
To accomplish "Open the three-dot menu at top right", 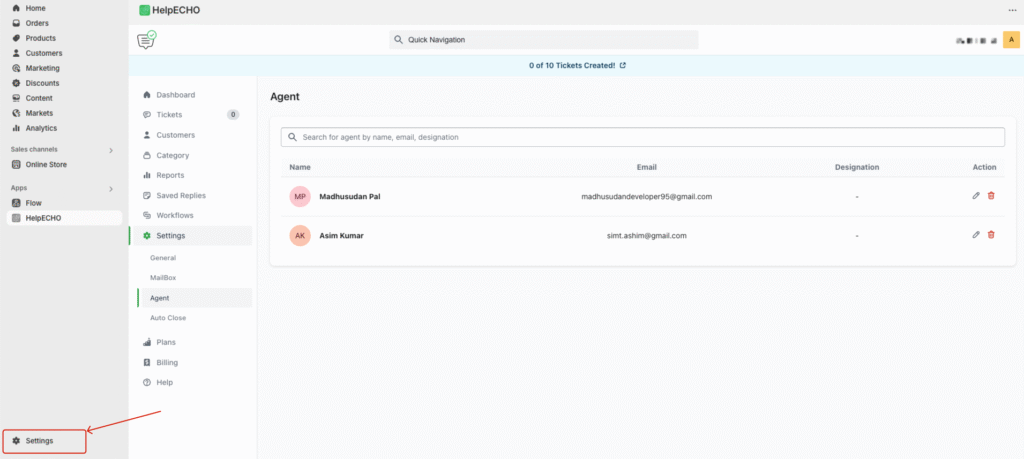I will pos(1012,10).
